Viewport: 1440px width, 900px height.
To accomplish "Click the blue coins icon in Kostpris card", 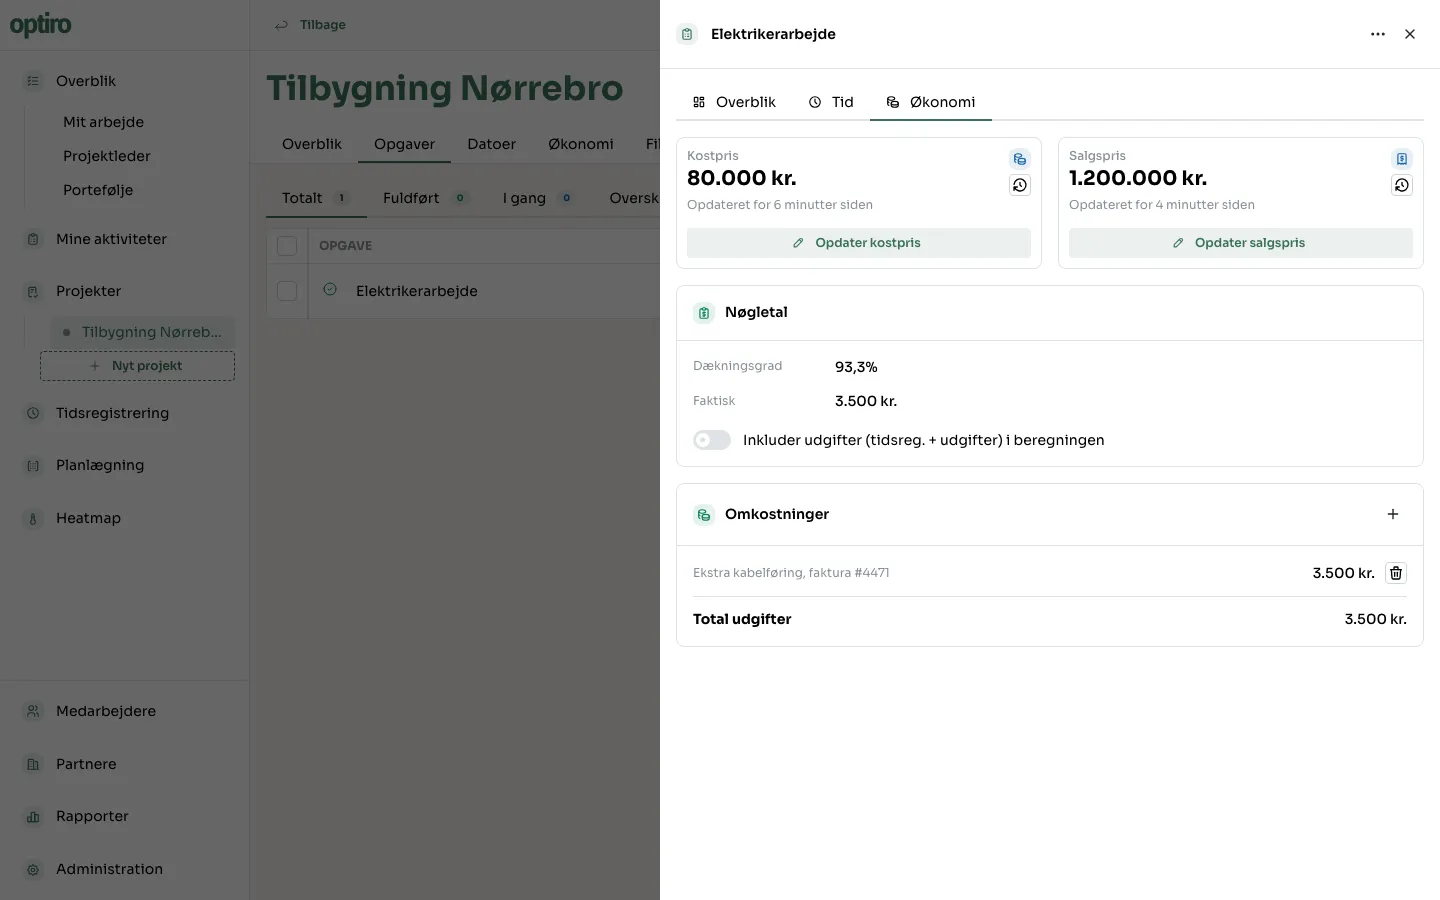I will click(1020, 159).
